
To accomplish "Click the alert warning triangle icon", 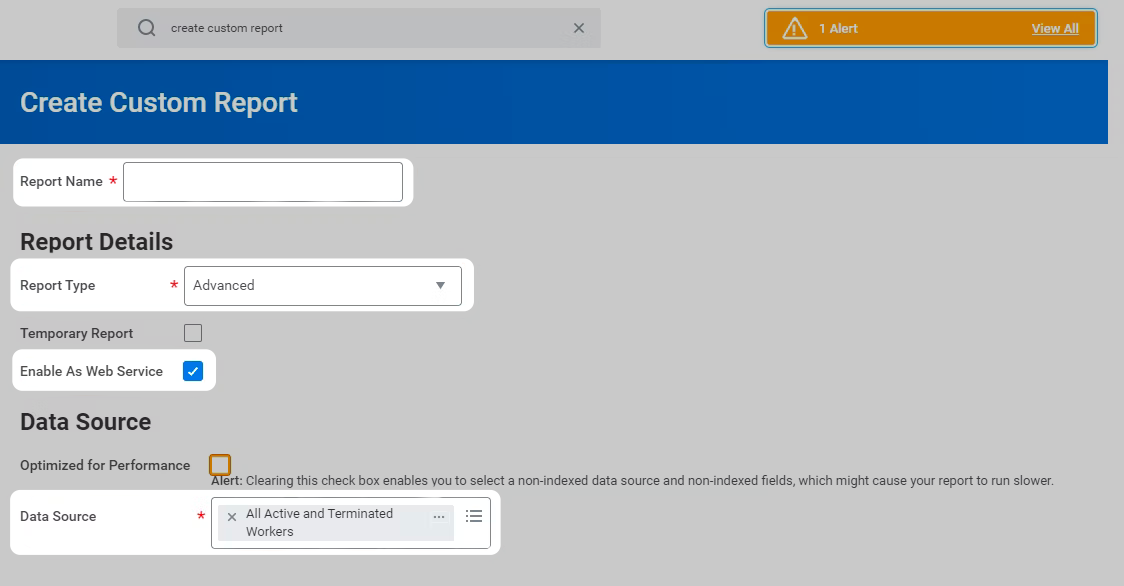I will point(794,28).
